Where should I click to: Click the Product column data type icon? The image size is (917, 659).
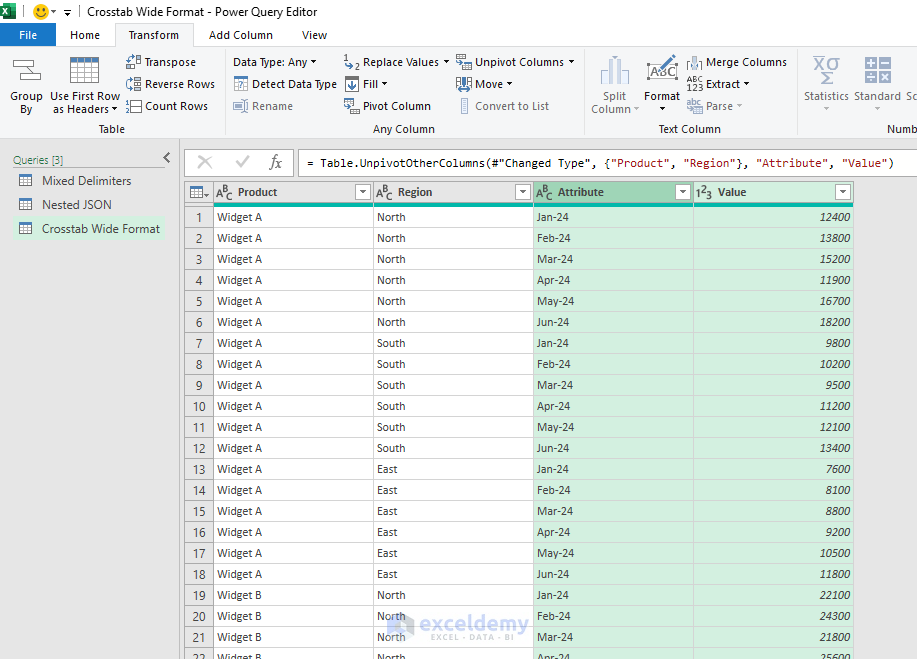coord(224,192)
